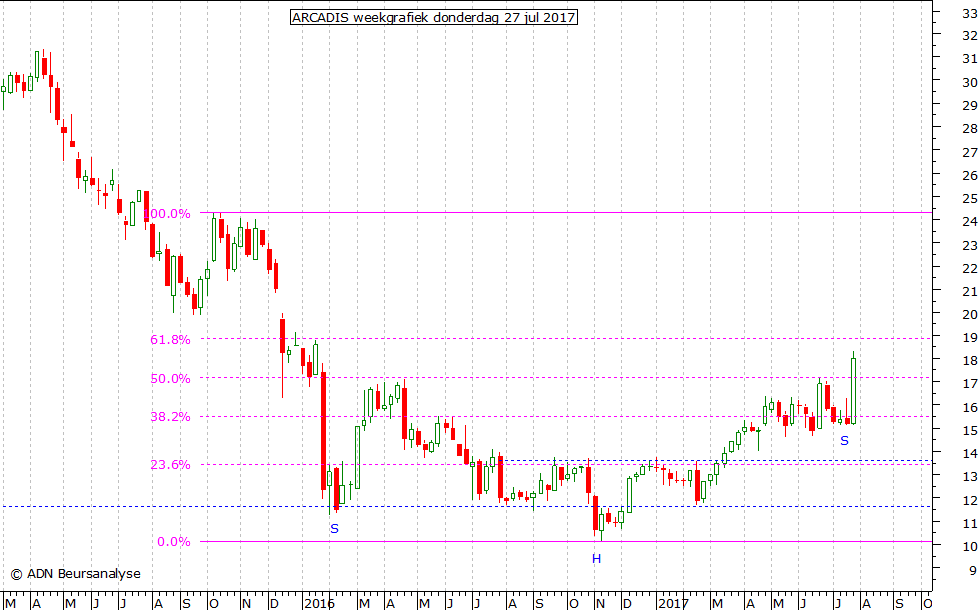Click price axis value '29'
The width and height of the screenshot is (980, 610).
pos(969,106)
